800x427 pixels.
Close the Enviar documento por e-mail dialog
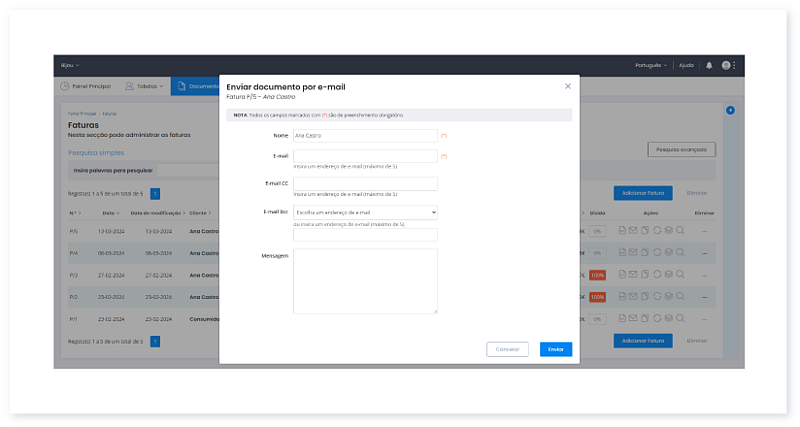(568, 86)
